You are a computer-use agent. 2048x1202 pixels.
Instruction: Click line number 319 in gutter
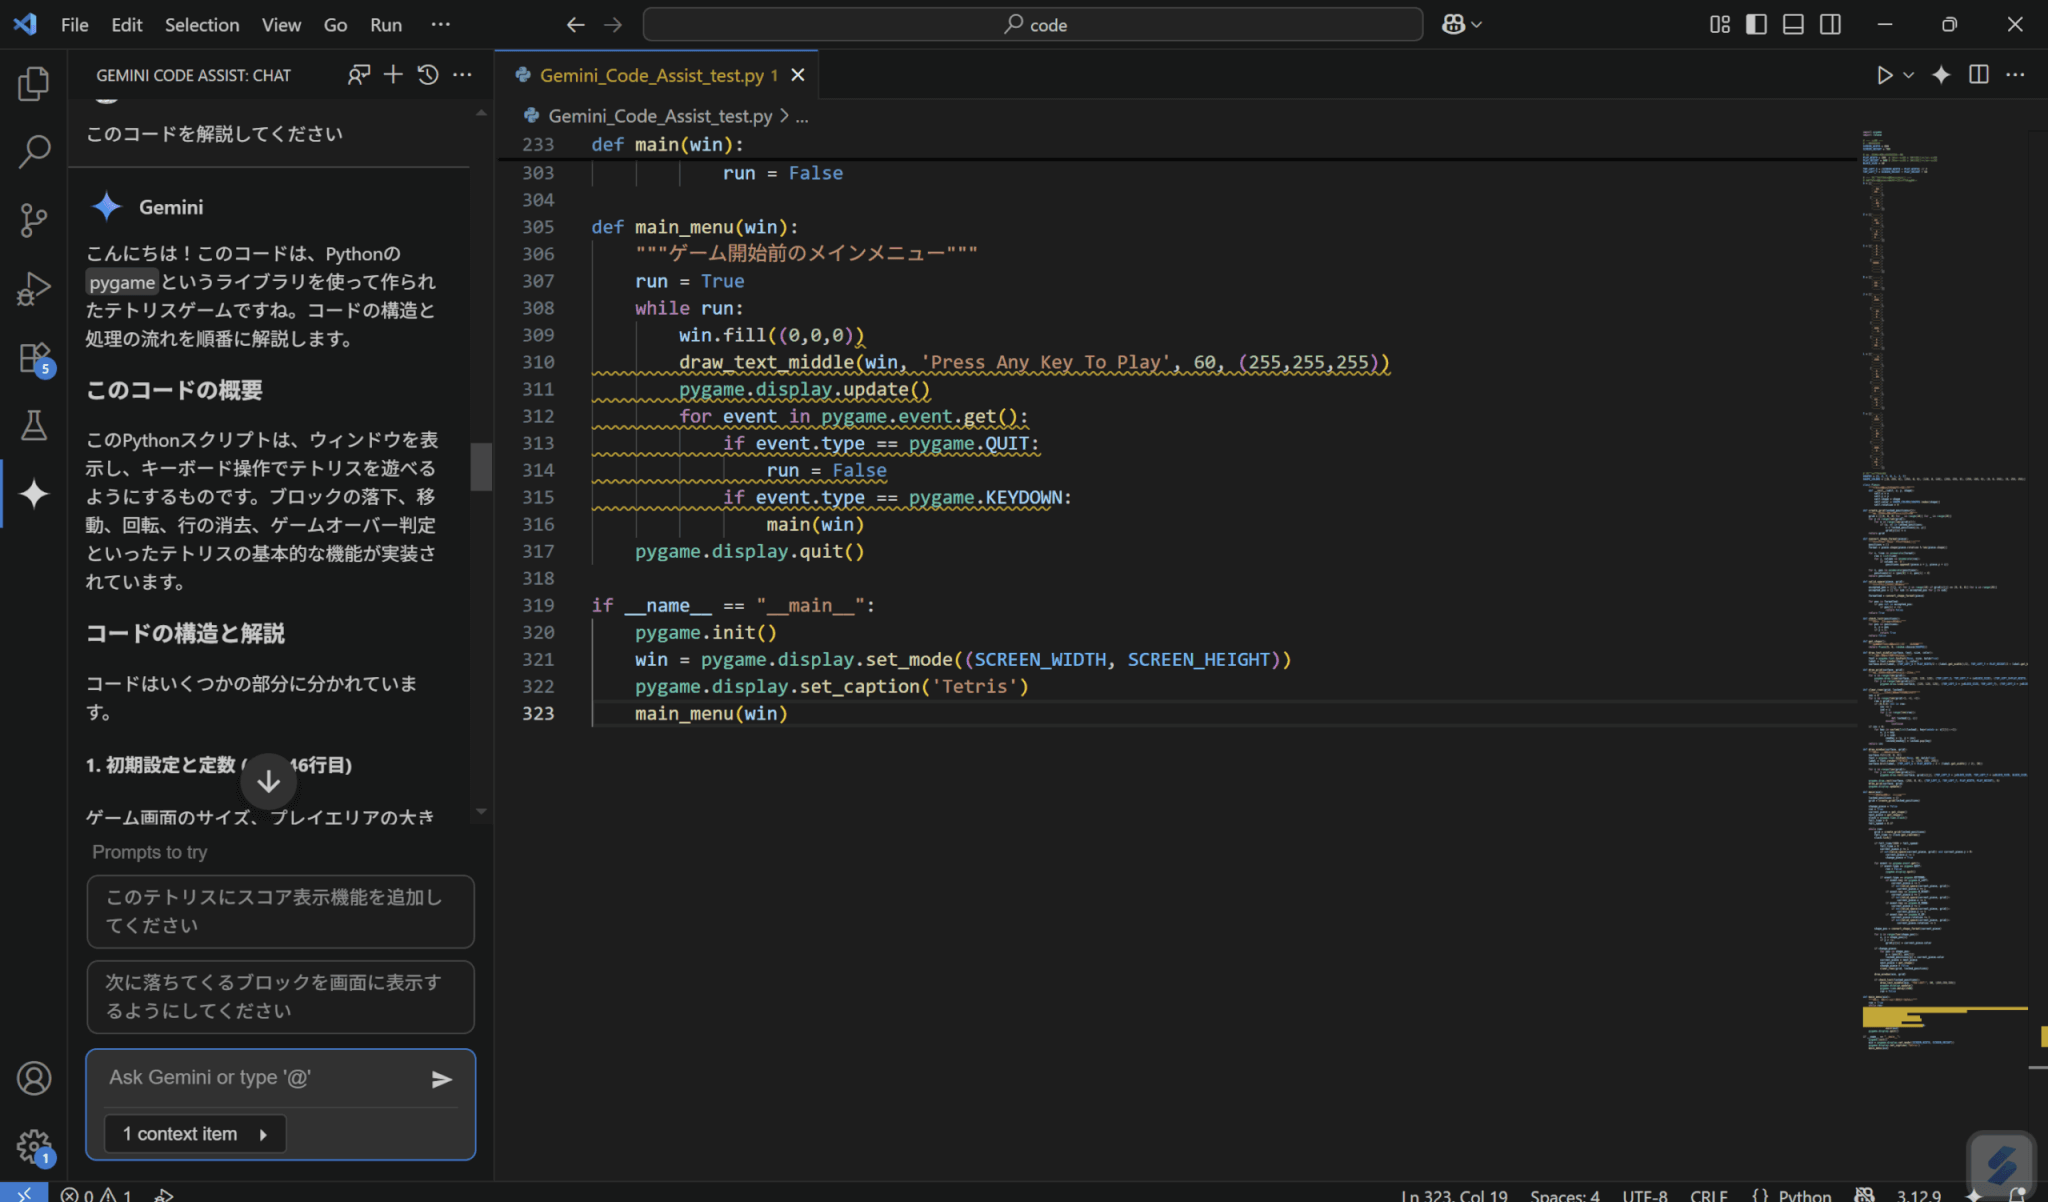click(x=538, y=605)
